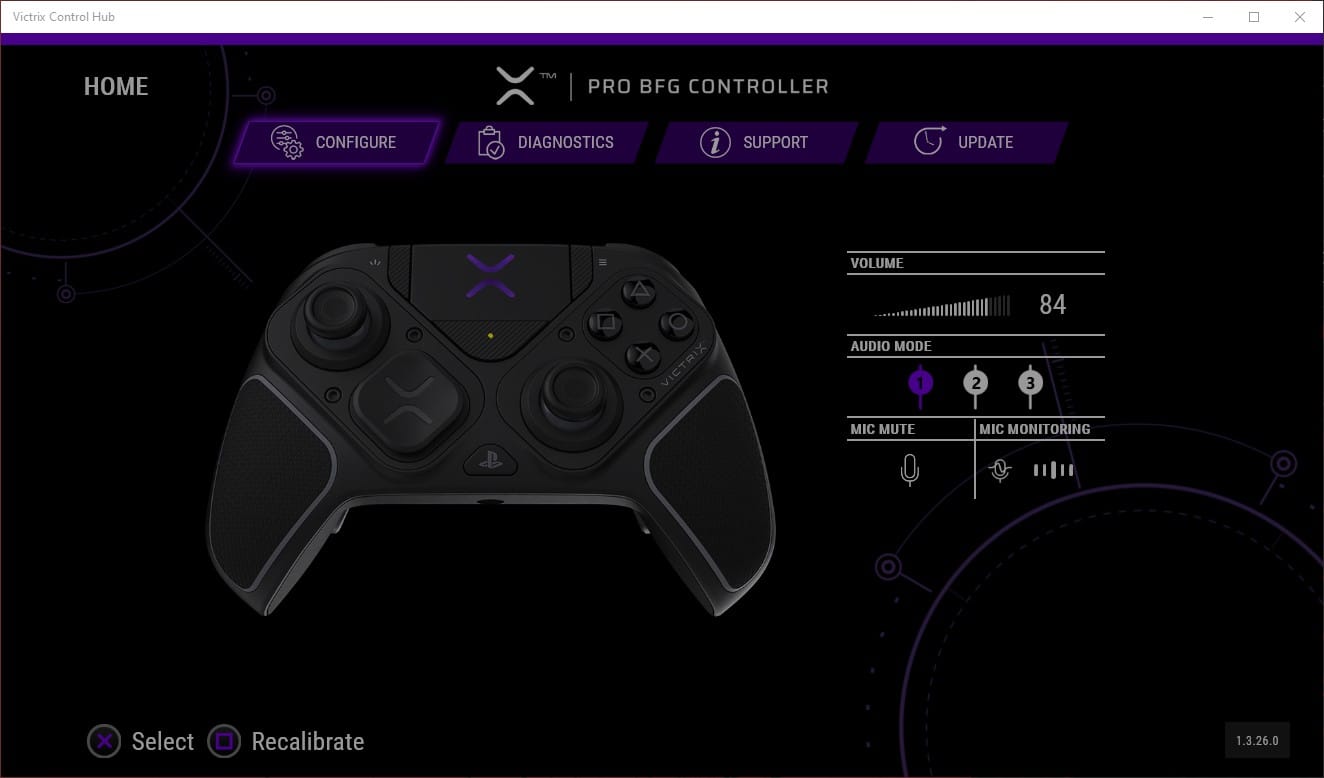Toggle the mic mute microphone icon
1324x778 pixels.
tap(909, 469)
